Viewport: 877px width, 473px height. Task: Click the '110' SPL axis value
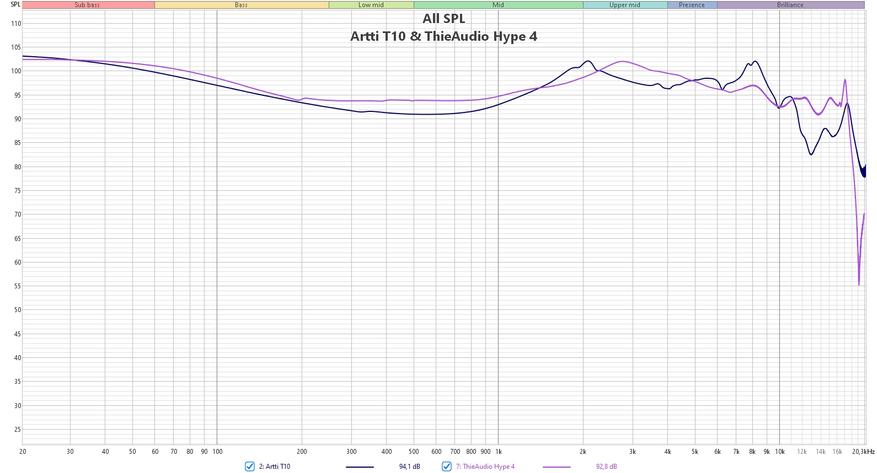point(16,23)
